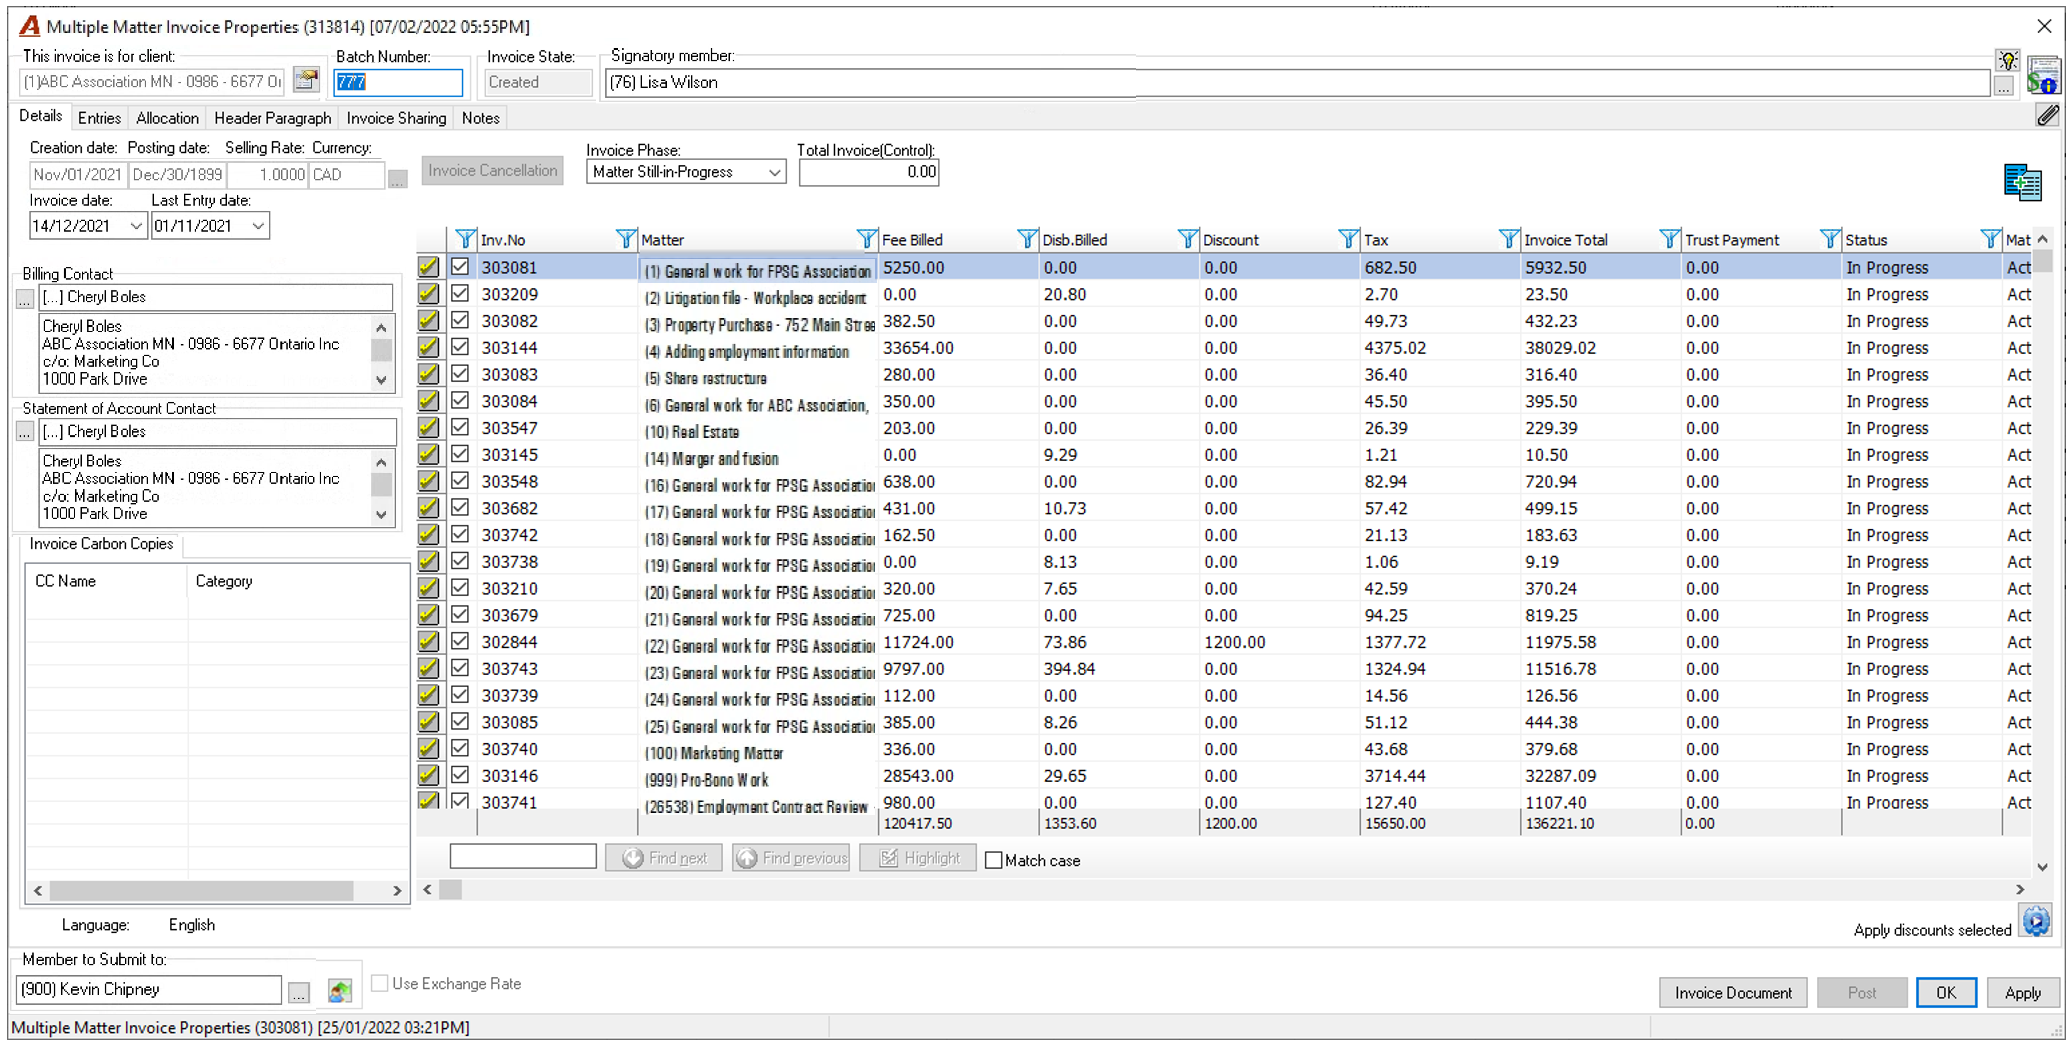Viewport: 2069px width, 1045px height.
Task: Open the Billing Contact browse button
Action: (x=25, y=298)
